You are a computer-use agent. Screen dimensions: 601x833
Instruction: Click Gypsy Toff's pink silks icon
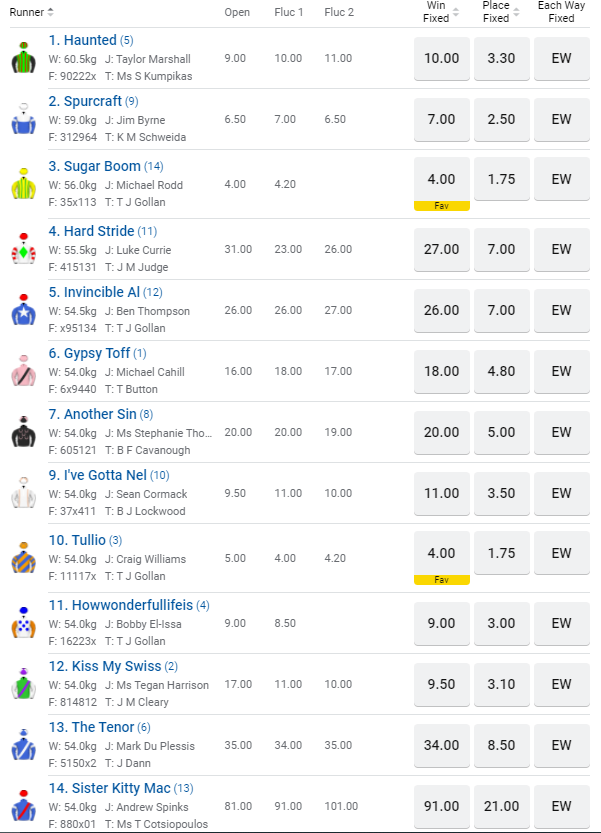pyautogui.click(x=22, y=371)
